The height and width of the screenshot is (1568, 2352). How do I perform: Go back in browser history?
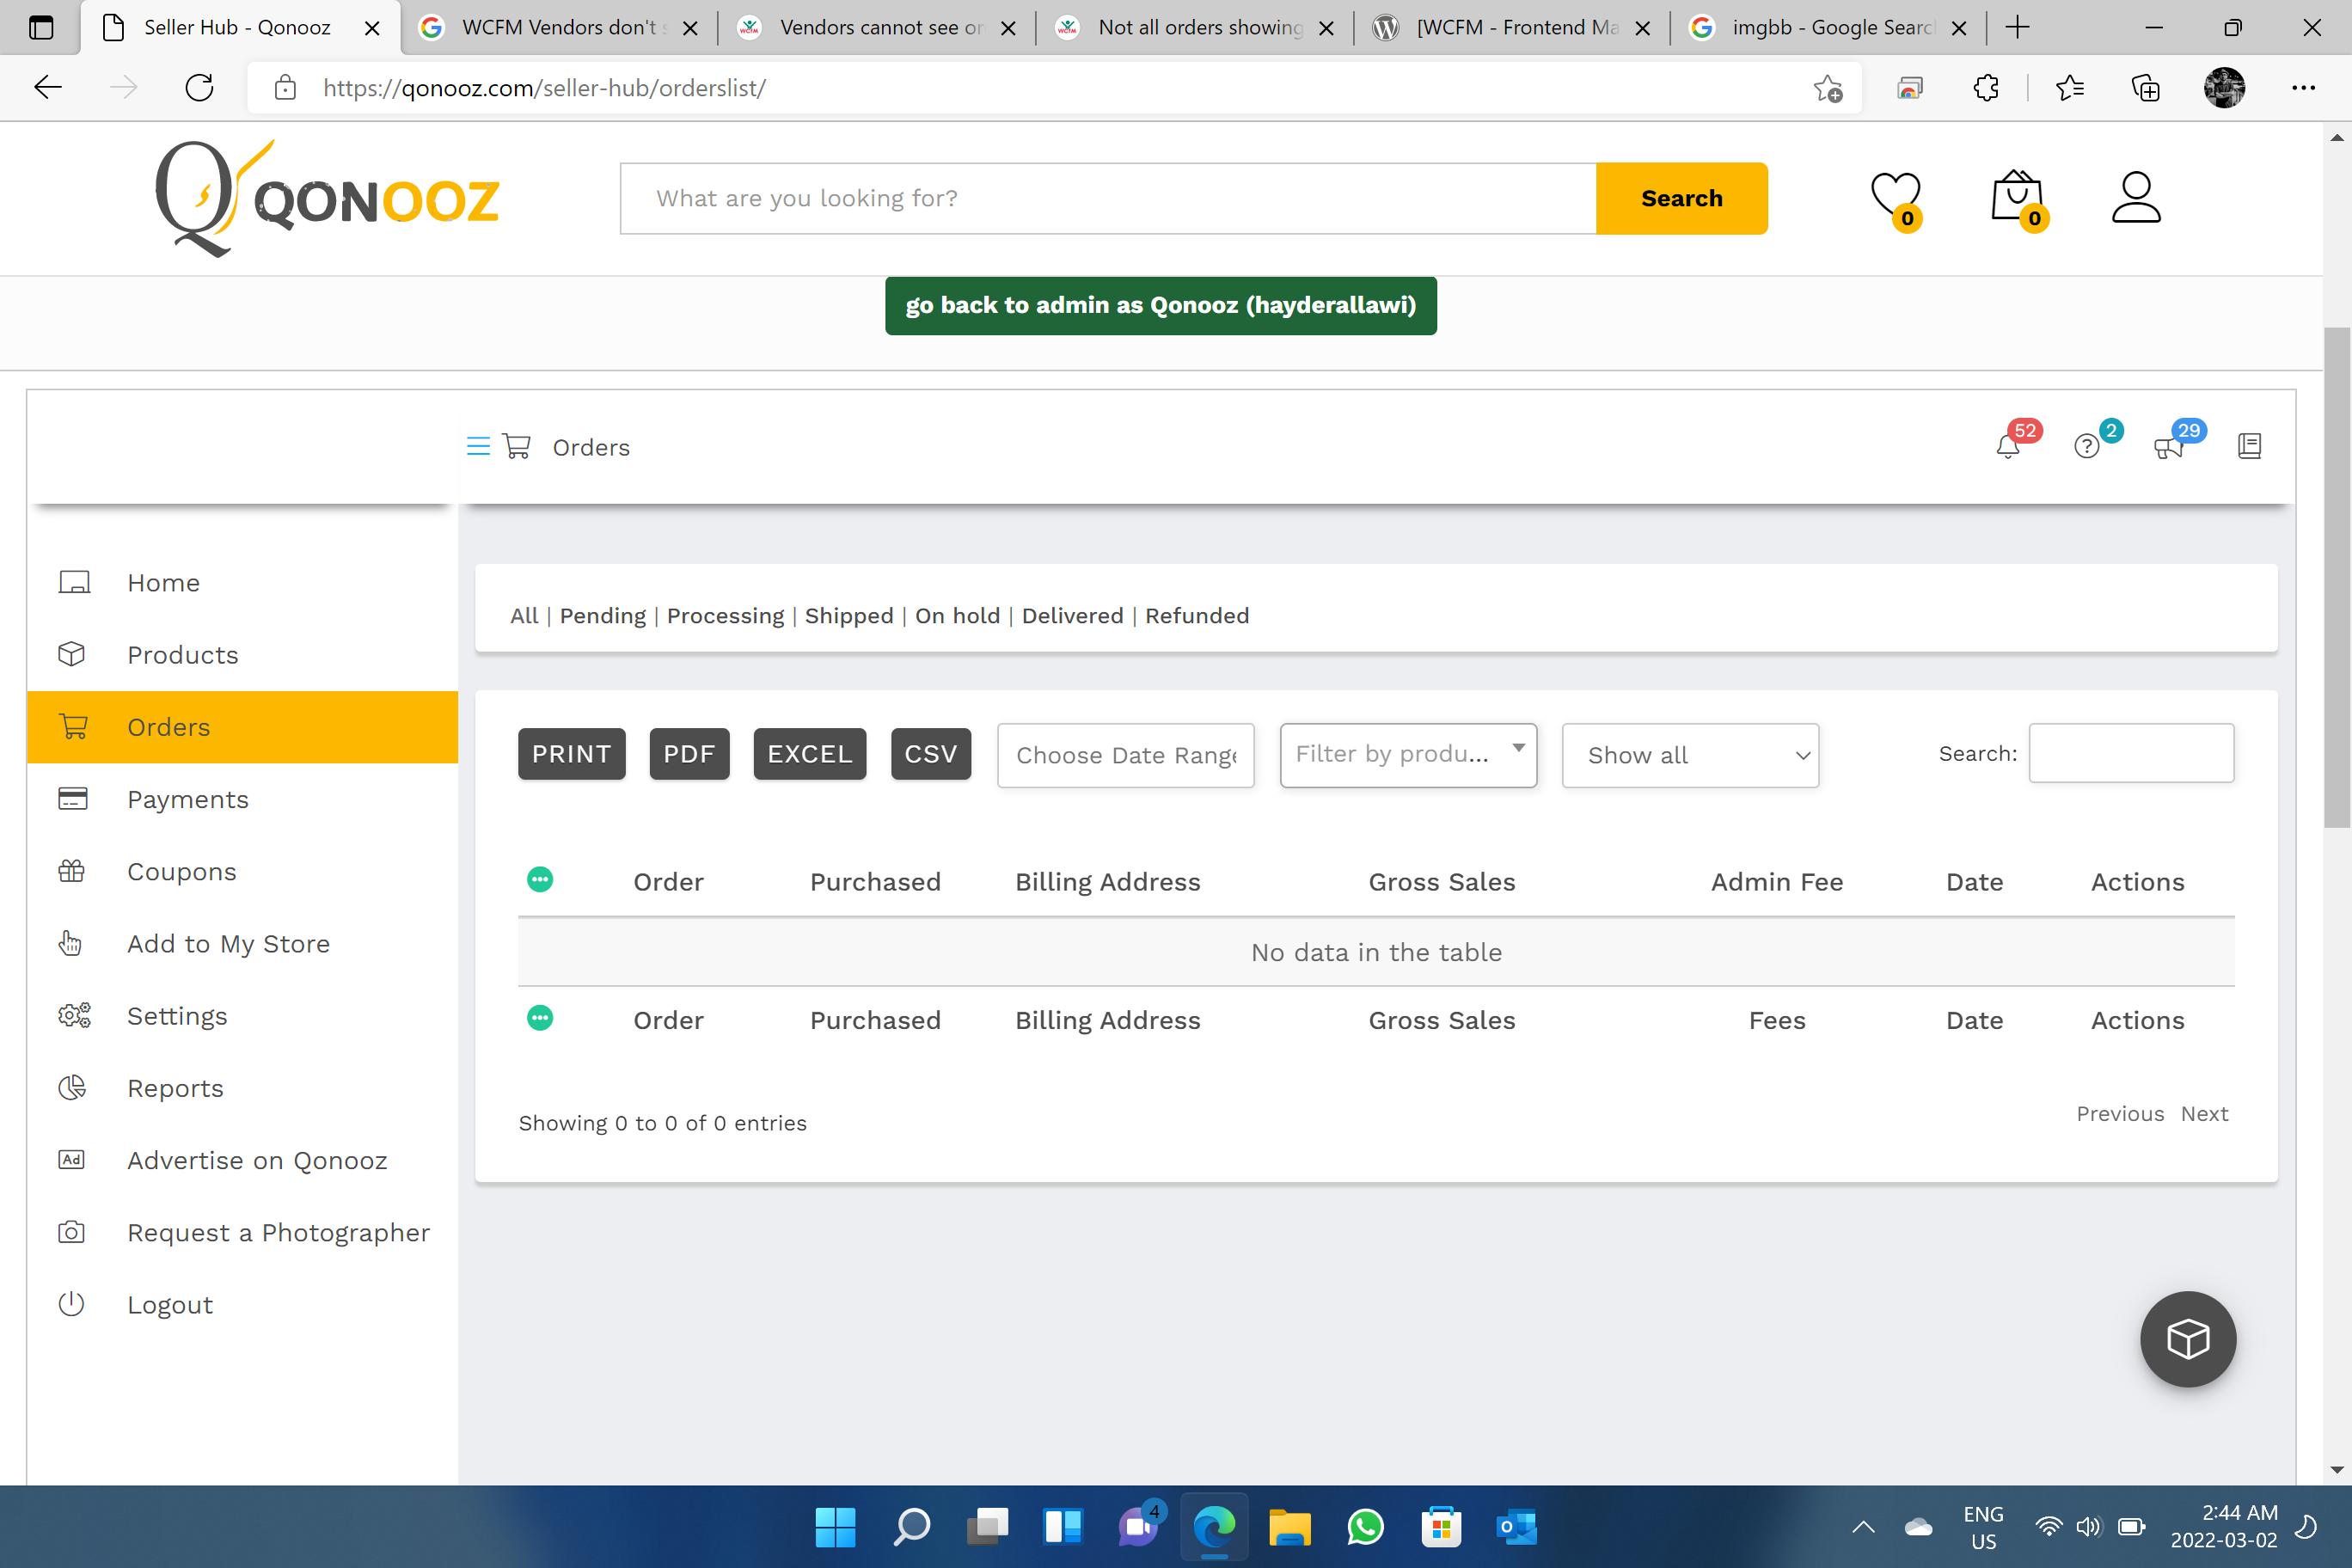pos(48,88)
